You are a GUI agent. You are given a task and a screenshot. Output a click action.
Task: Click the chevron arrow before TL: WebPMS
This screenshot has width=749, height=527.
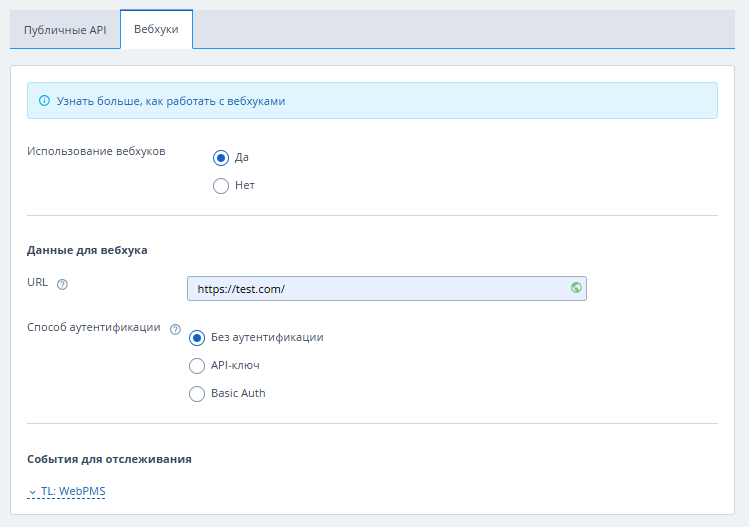pos(32,492)
